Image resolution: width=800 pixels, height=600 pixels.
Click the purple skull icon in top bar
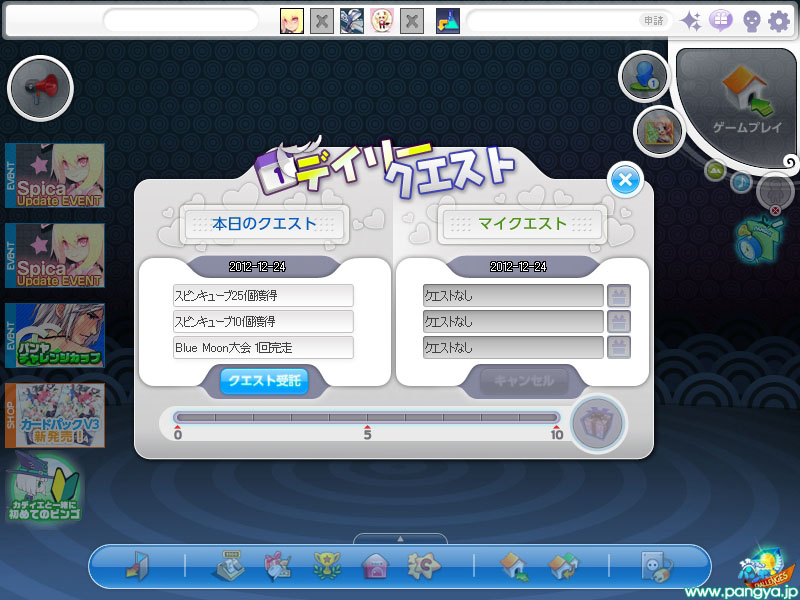(752, 21)
